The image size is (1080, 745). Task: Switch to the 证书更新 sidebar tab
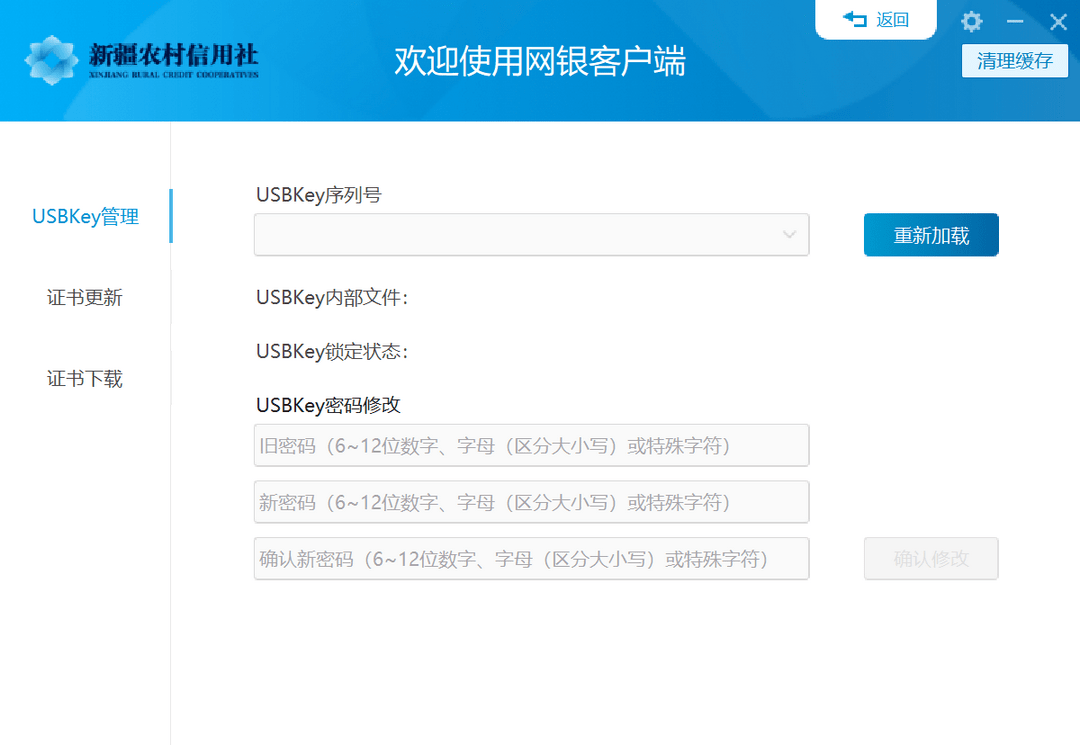85,297
